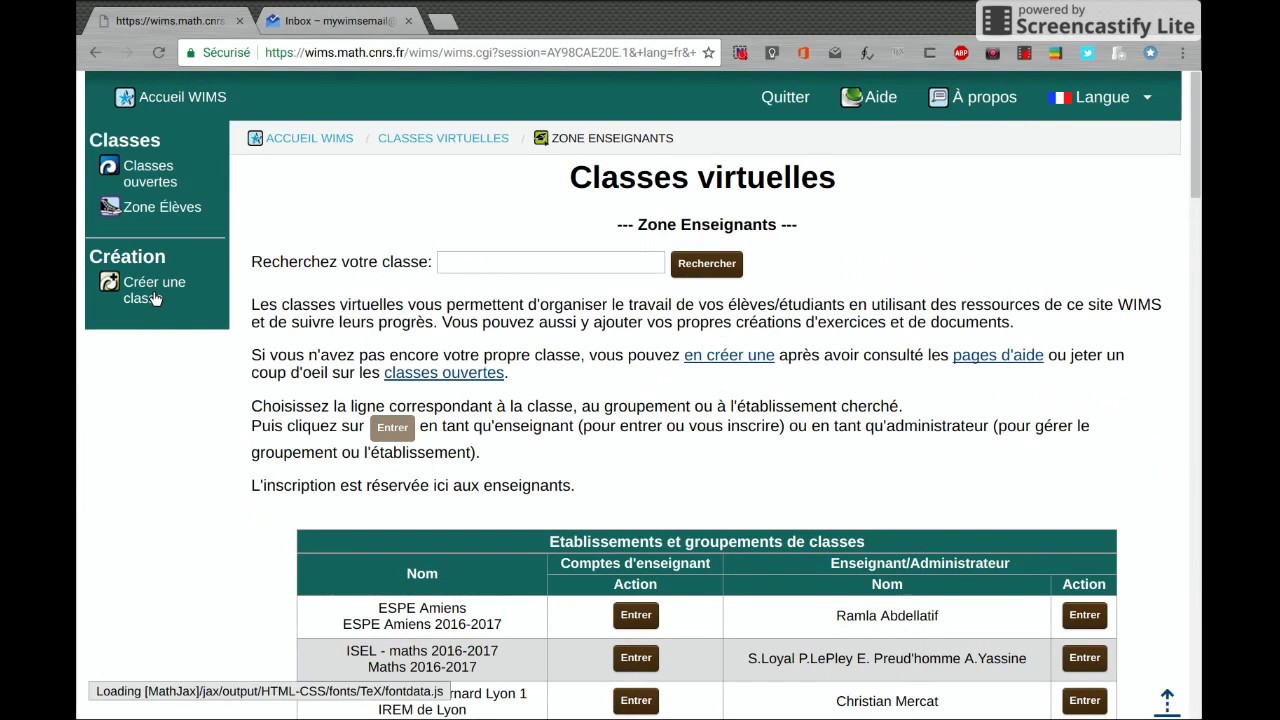Open Aide from the top menu
Viewport: 1280px width, 720px height.
point(881,97)
